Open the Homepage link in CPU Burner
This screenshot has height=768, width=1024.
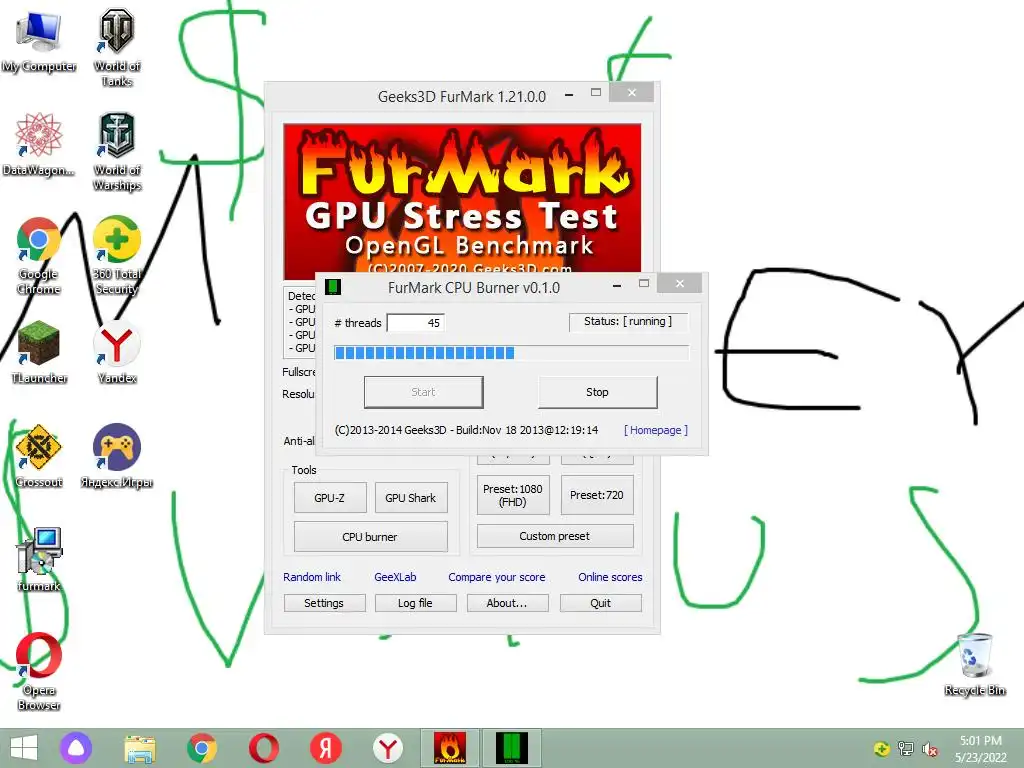[656, 430]
